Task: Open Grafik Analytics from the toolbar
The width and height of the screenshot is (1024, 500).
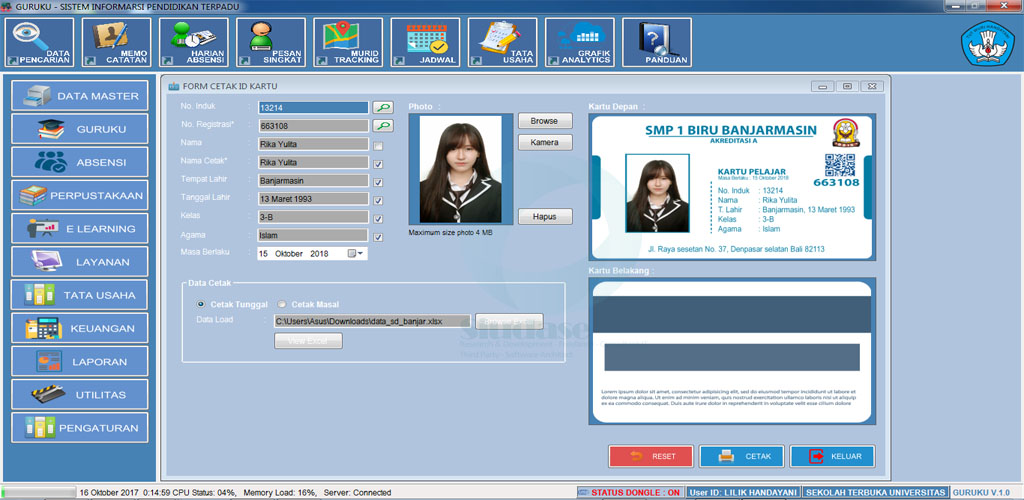Action: [x=579, y=43]
